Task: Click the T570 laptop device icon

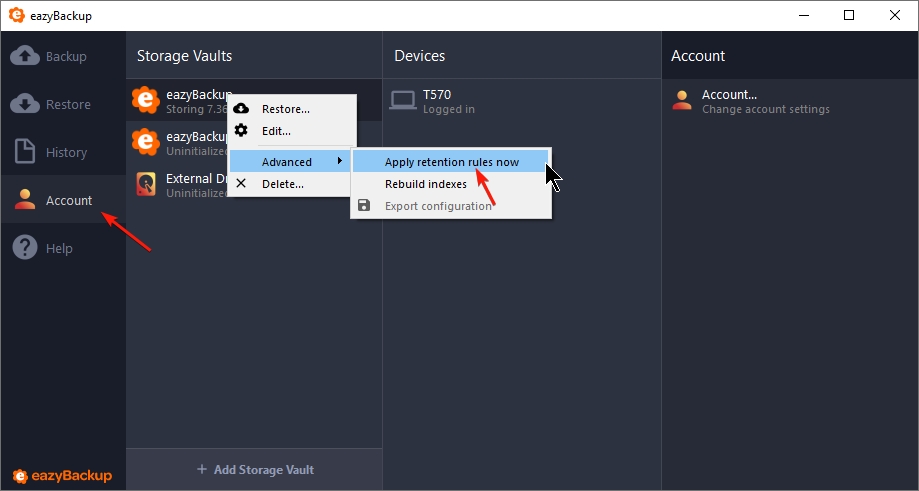Action: point(403,100)
